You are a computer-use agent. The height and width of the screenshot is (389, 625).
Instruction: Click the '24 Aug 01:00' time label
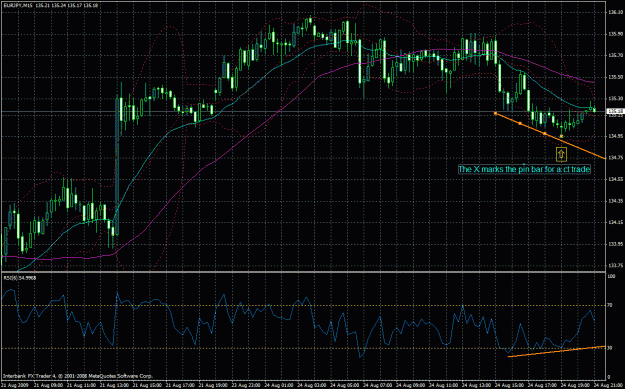[278, 385]
